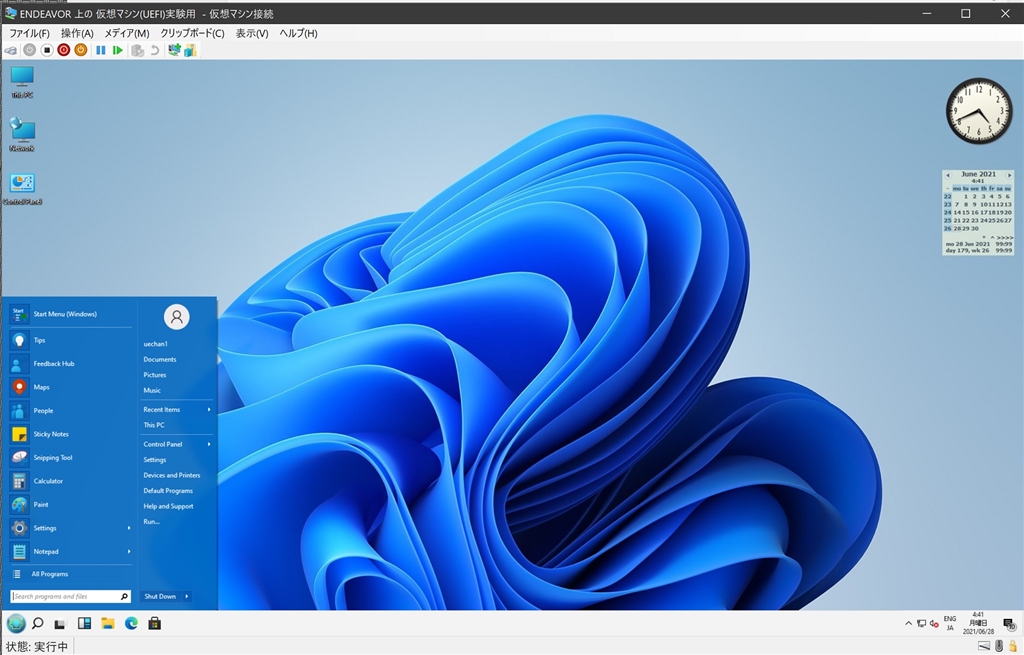Open Settings in right column of start menu
The width and height of the screenshot is (1024, 655).
155,460
